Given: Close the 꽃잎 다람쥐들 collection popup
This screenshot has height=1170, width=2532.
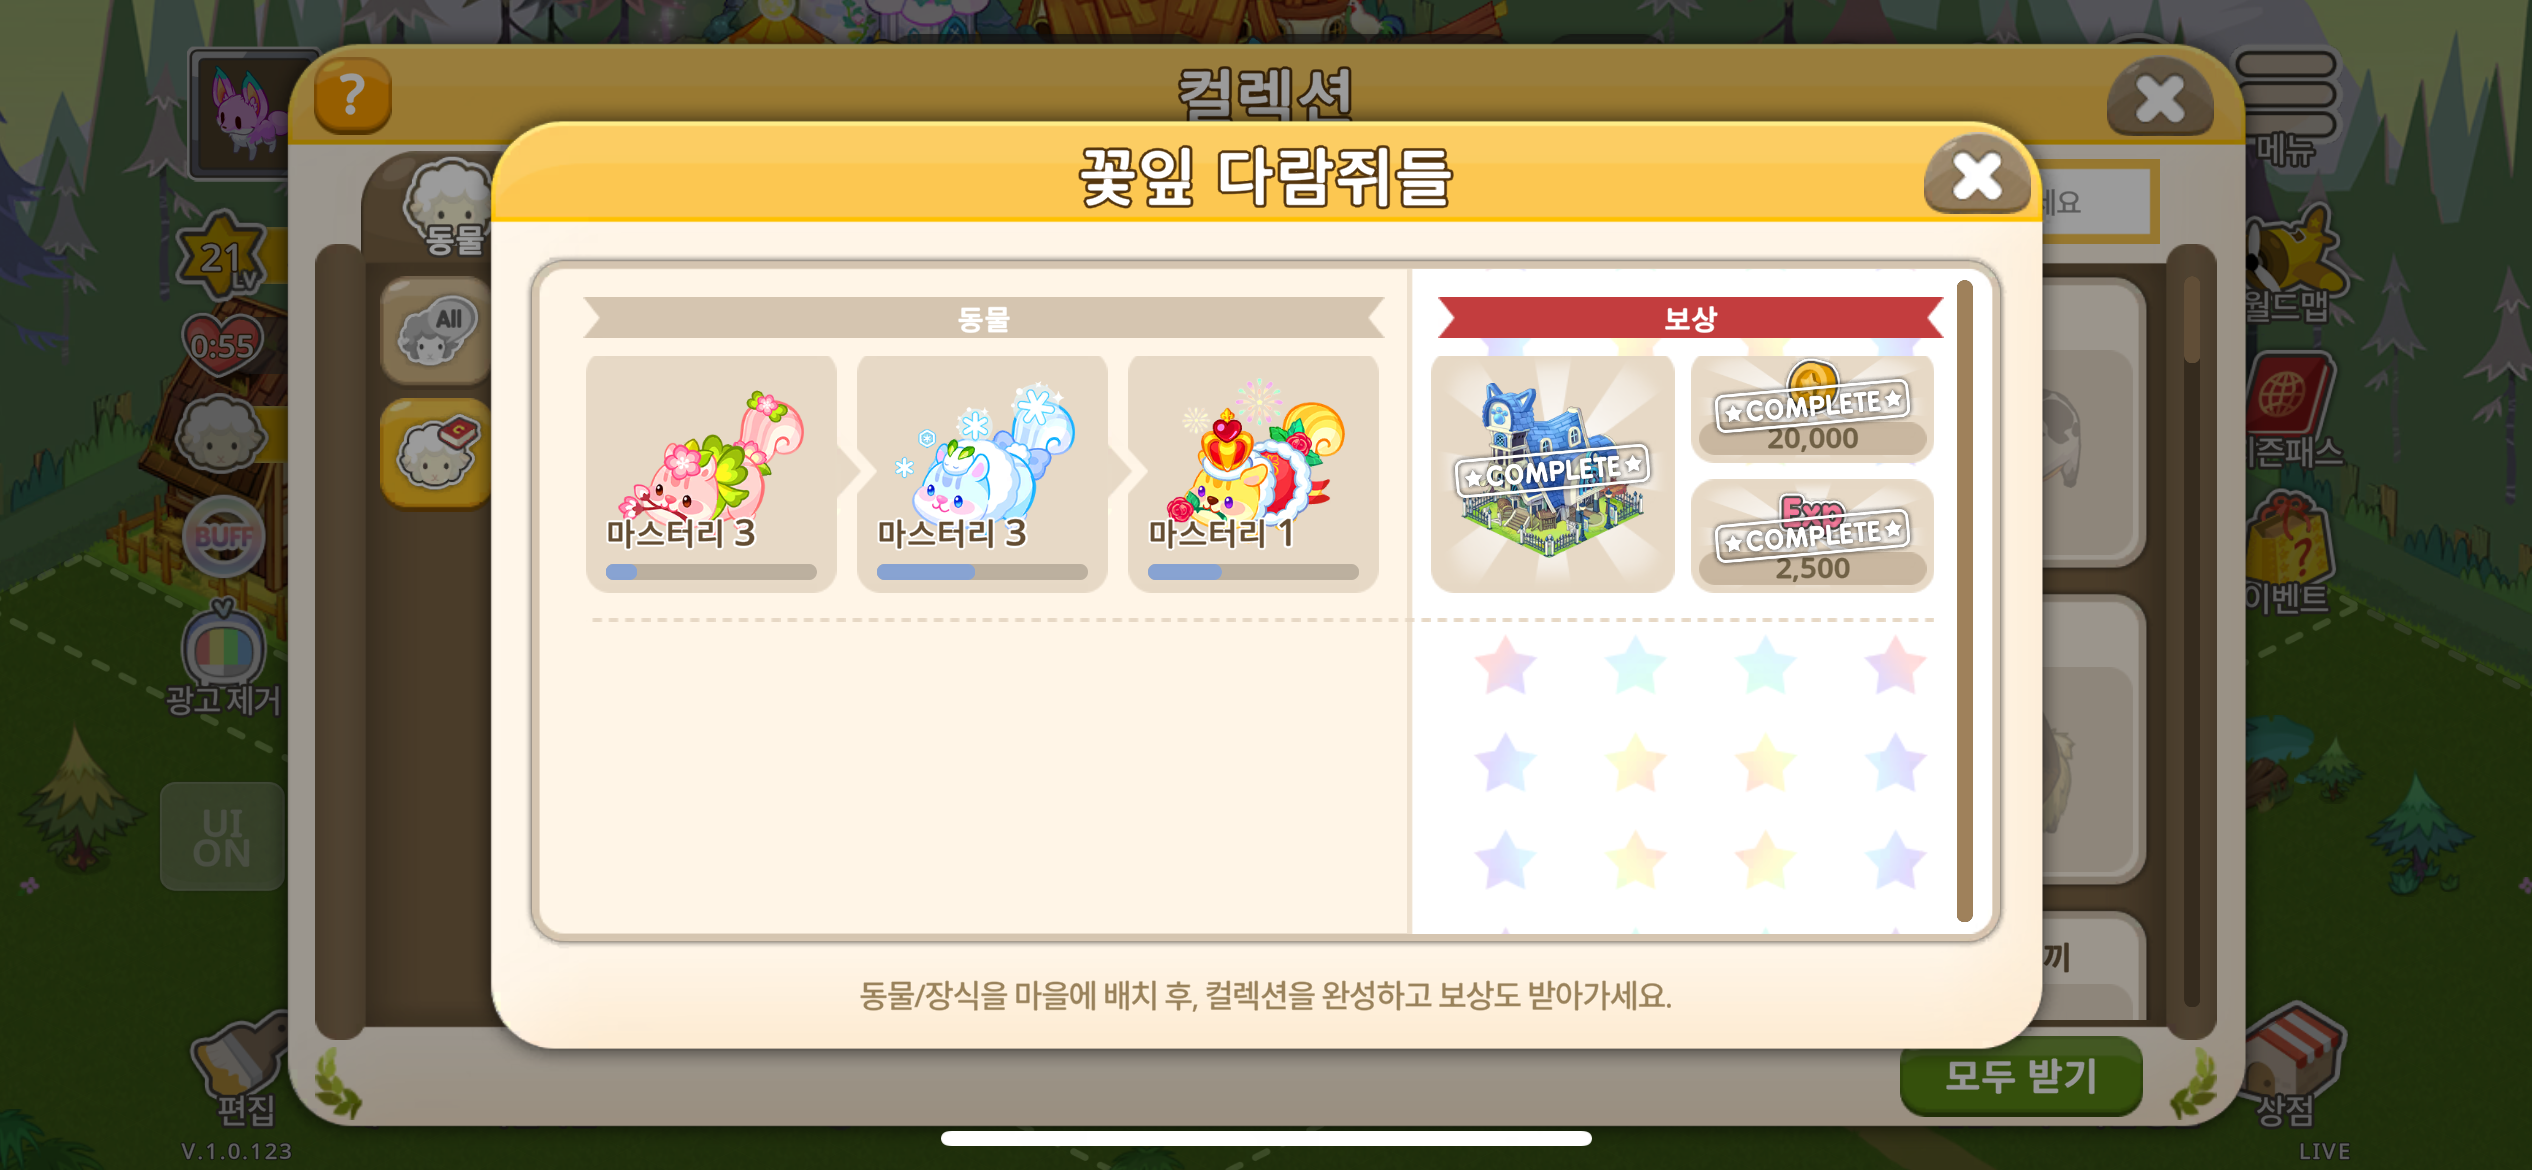Looking at the screenshot, I should pyautogui.click(x=1977, y=176).
